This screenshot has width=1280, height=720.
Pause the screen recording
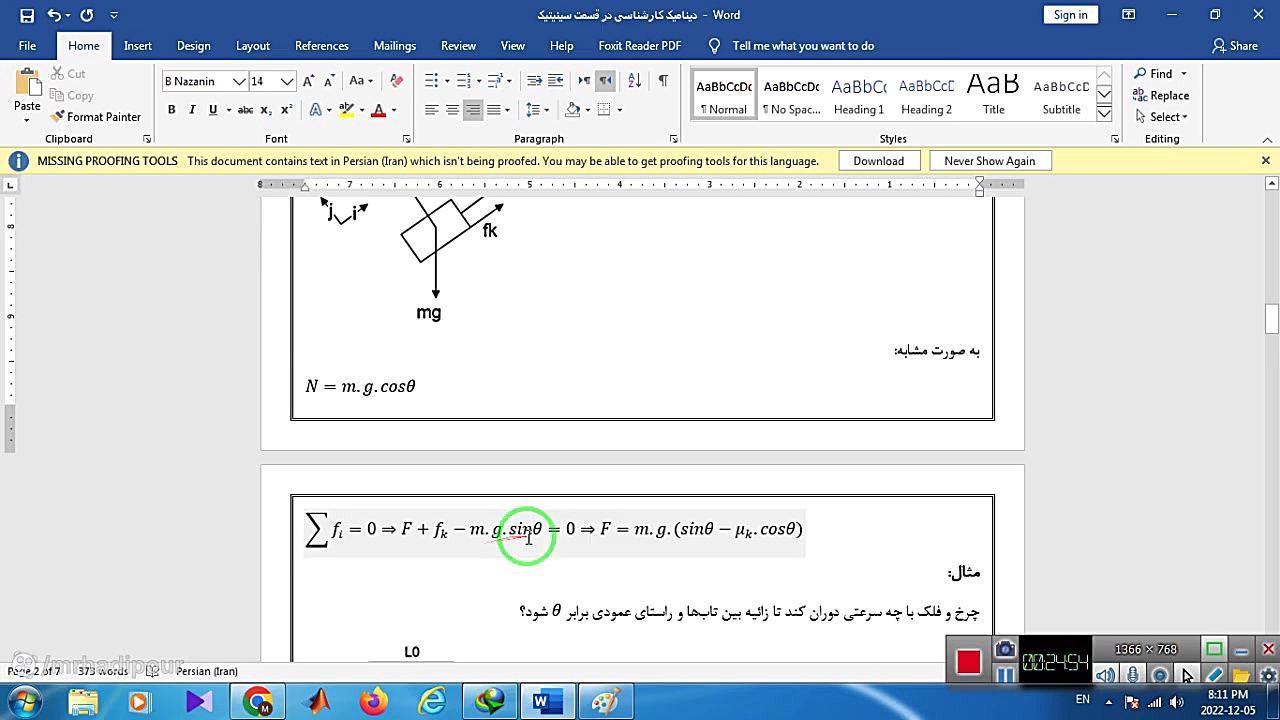point(1005,675)
